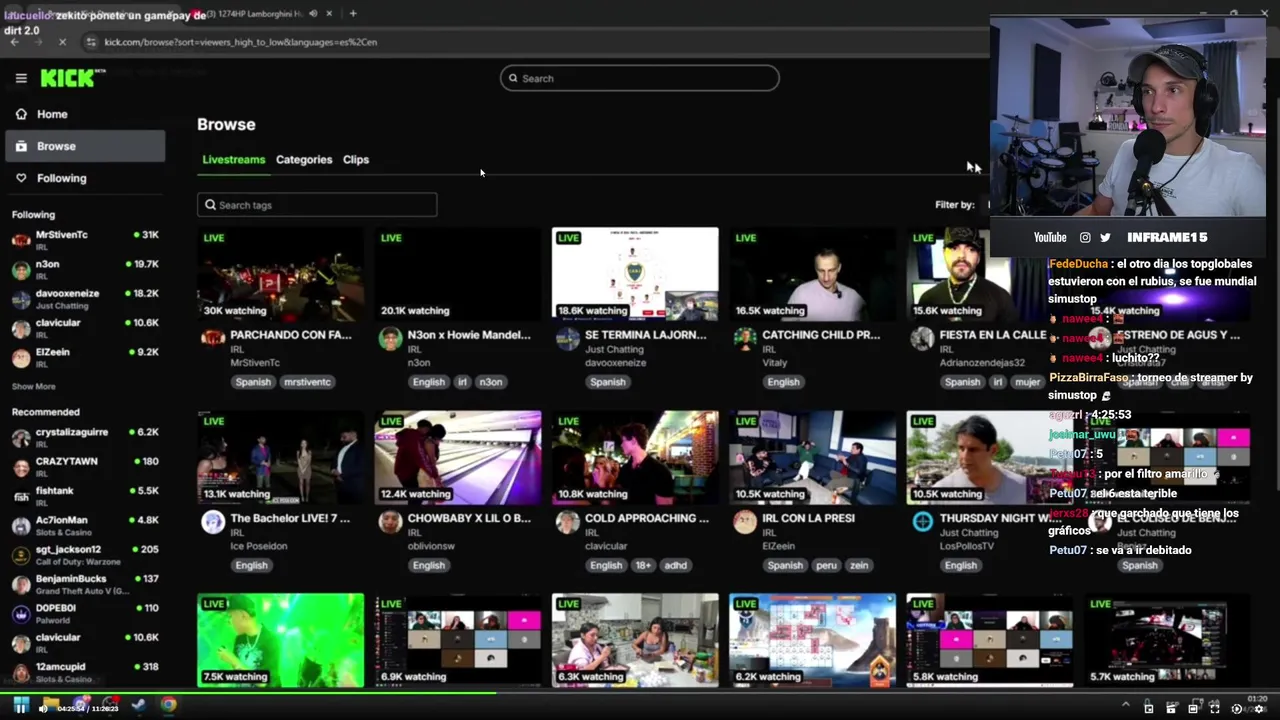Click the DOPEBOI channel avatar
This screenshot has height=720, width=1280.
[x=21, y=613]
